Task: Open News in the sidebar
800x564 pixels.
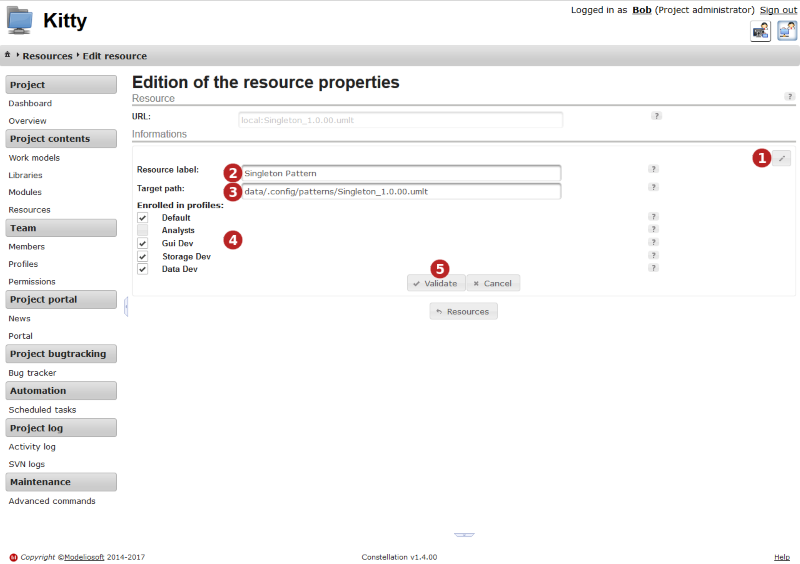Action: 19,318
